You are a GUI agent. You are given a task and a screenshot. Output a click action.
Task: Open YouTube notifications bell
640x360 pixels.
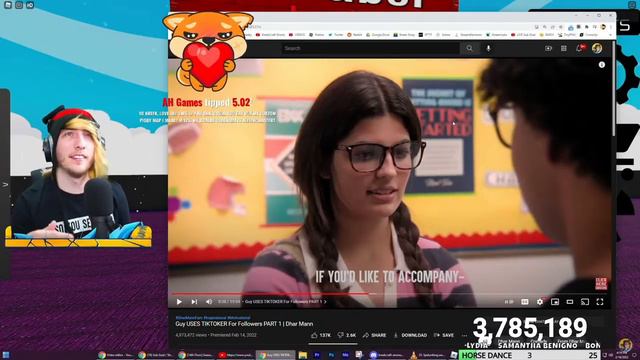[579, 48]
